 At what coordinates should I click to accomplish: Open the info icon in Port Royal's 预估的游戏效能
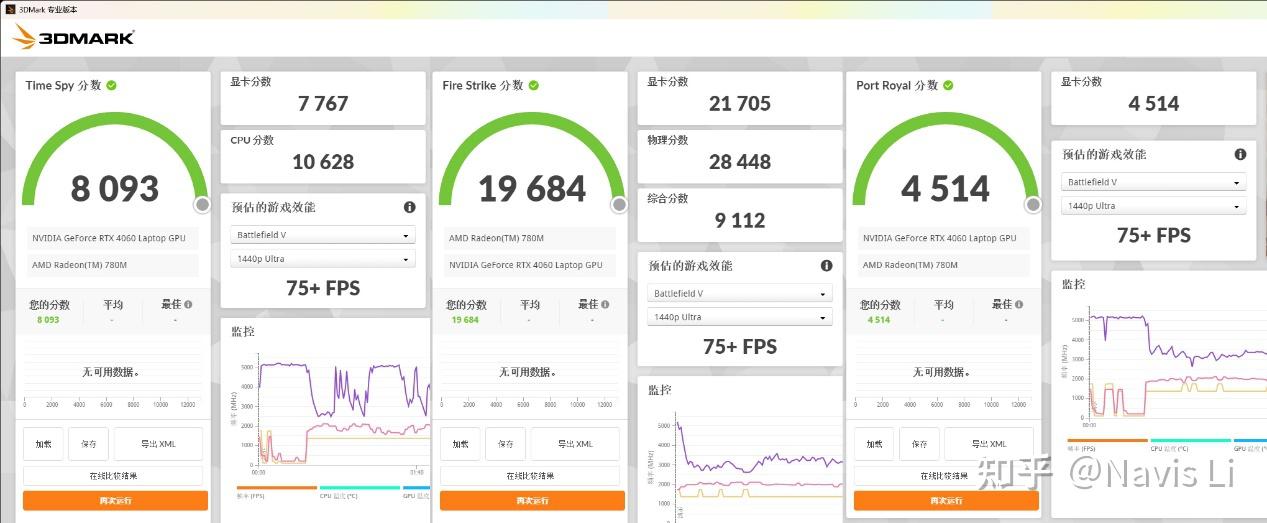[1240, 155]
